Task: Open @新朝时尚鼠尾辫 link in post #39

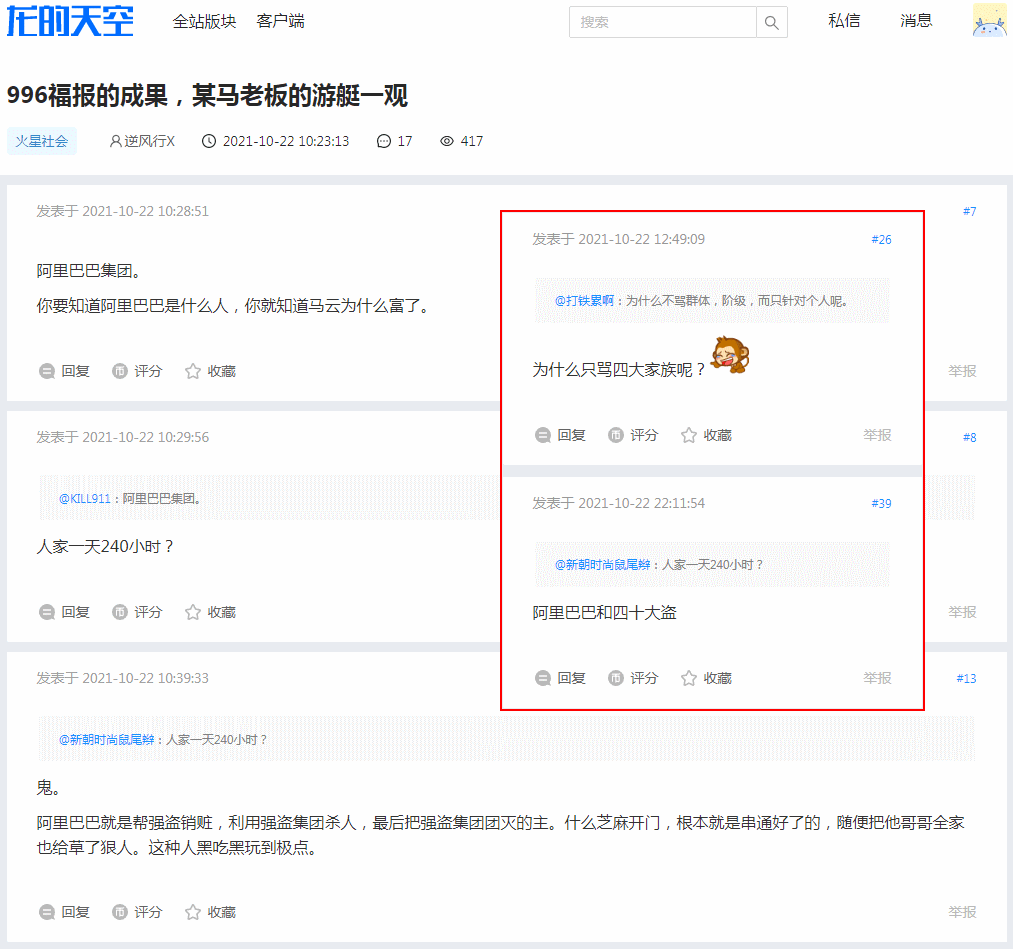Action: (603, 565)
